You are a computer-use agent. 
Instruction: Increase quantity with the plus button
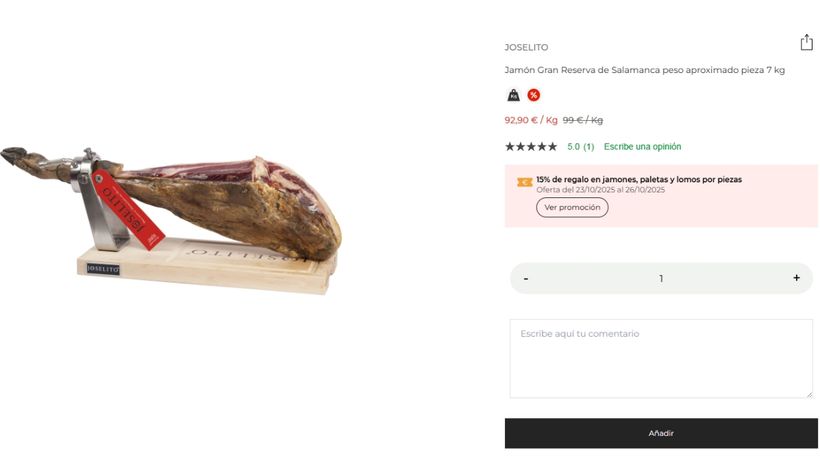point(796,278)
